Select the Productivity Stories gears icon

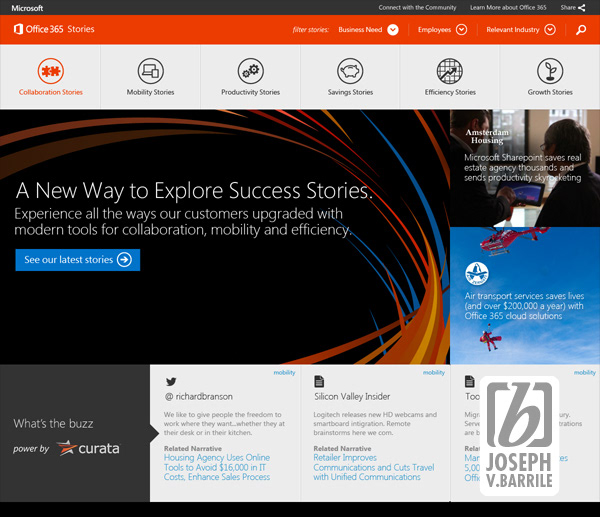[251, 71]
